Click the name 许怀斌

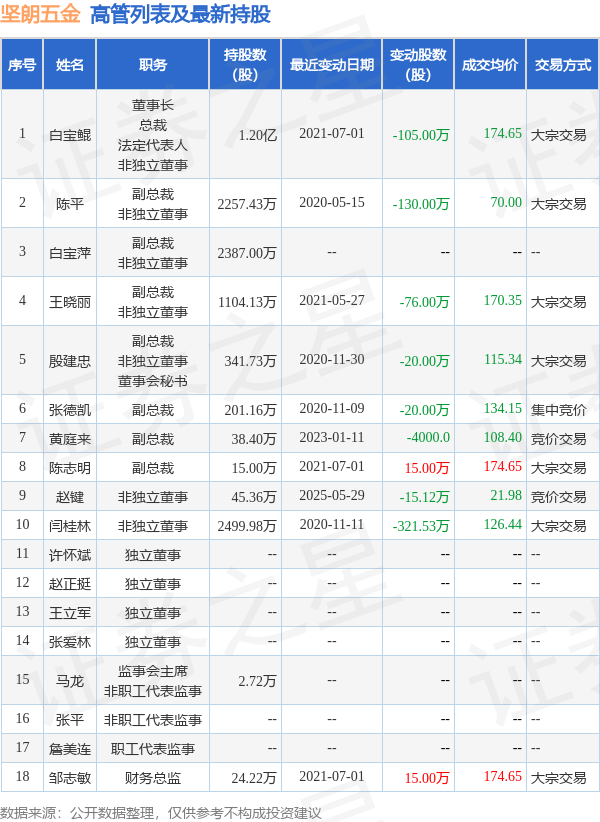[x=70, y=555]
